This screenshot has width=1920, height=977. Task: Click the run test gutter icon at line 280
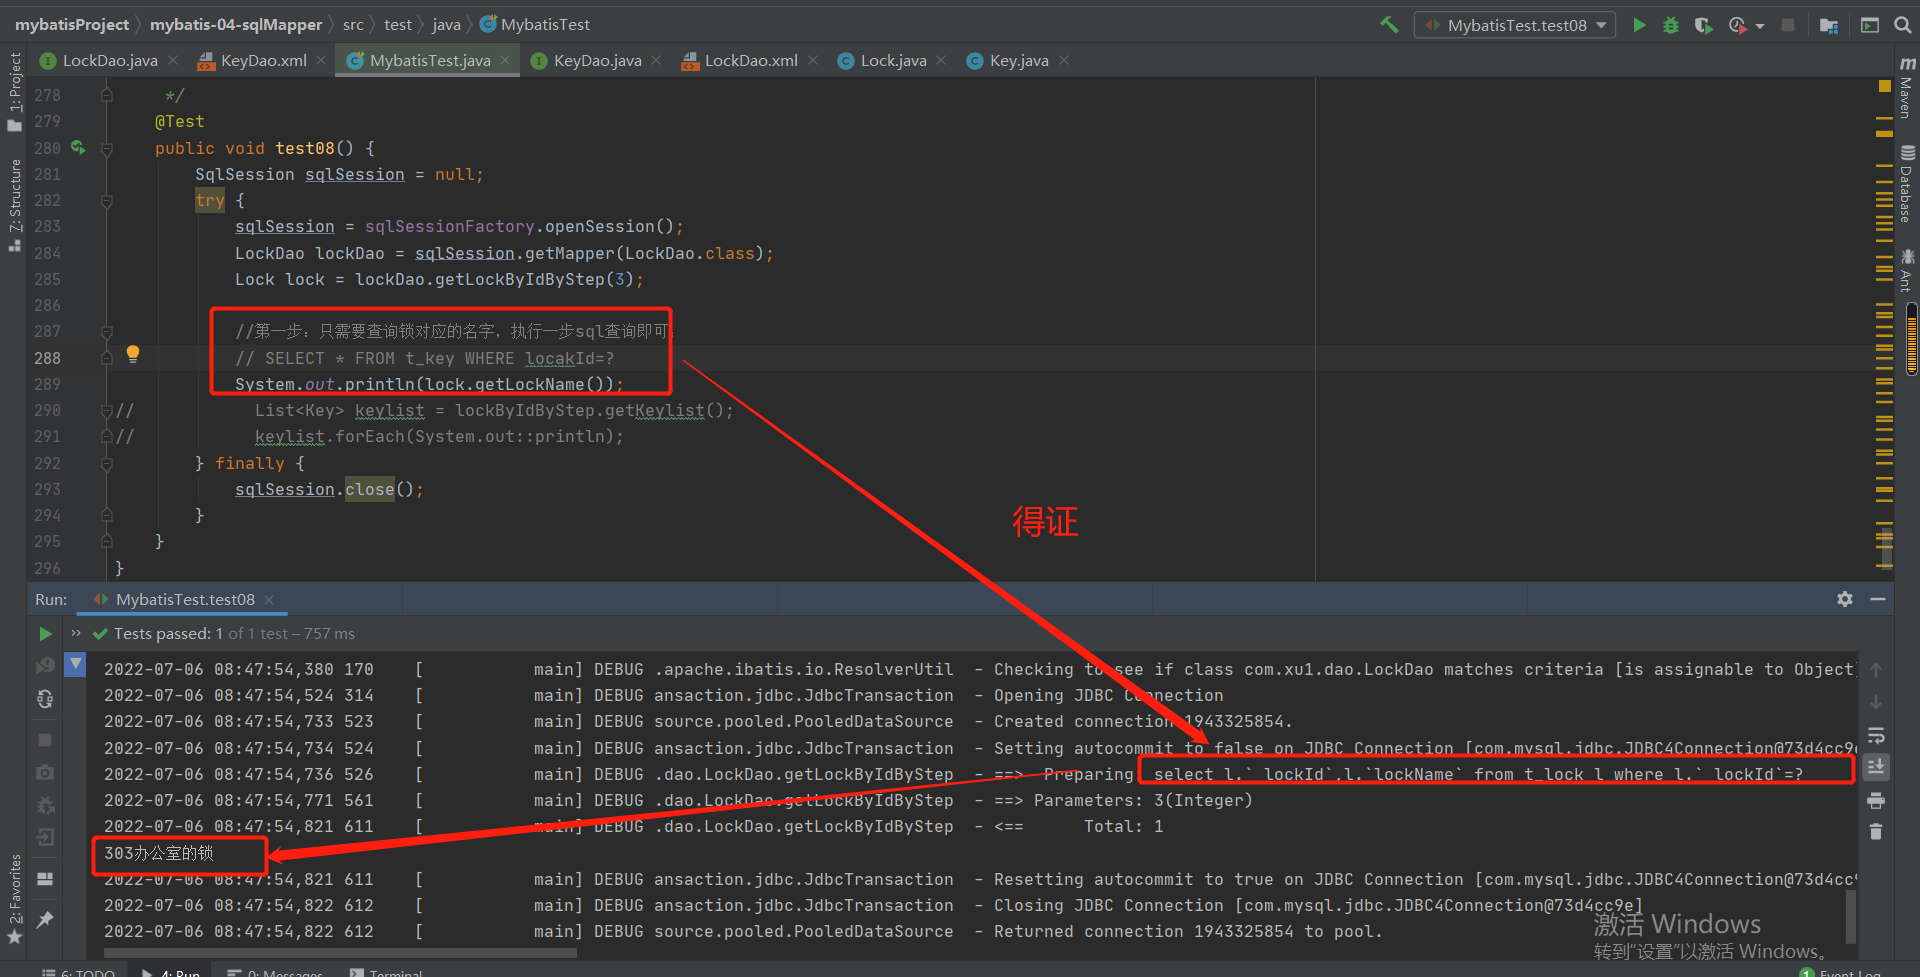point(78,148)
